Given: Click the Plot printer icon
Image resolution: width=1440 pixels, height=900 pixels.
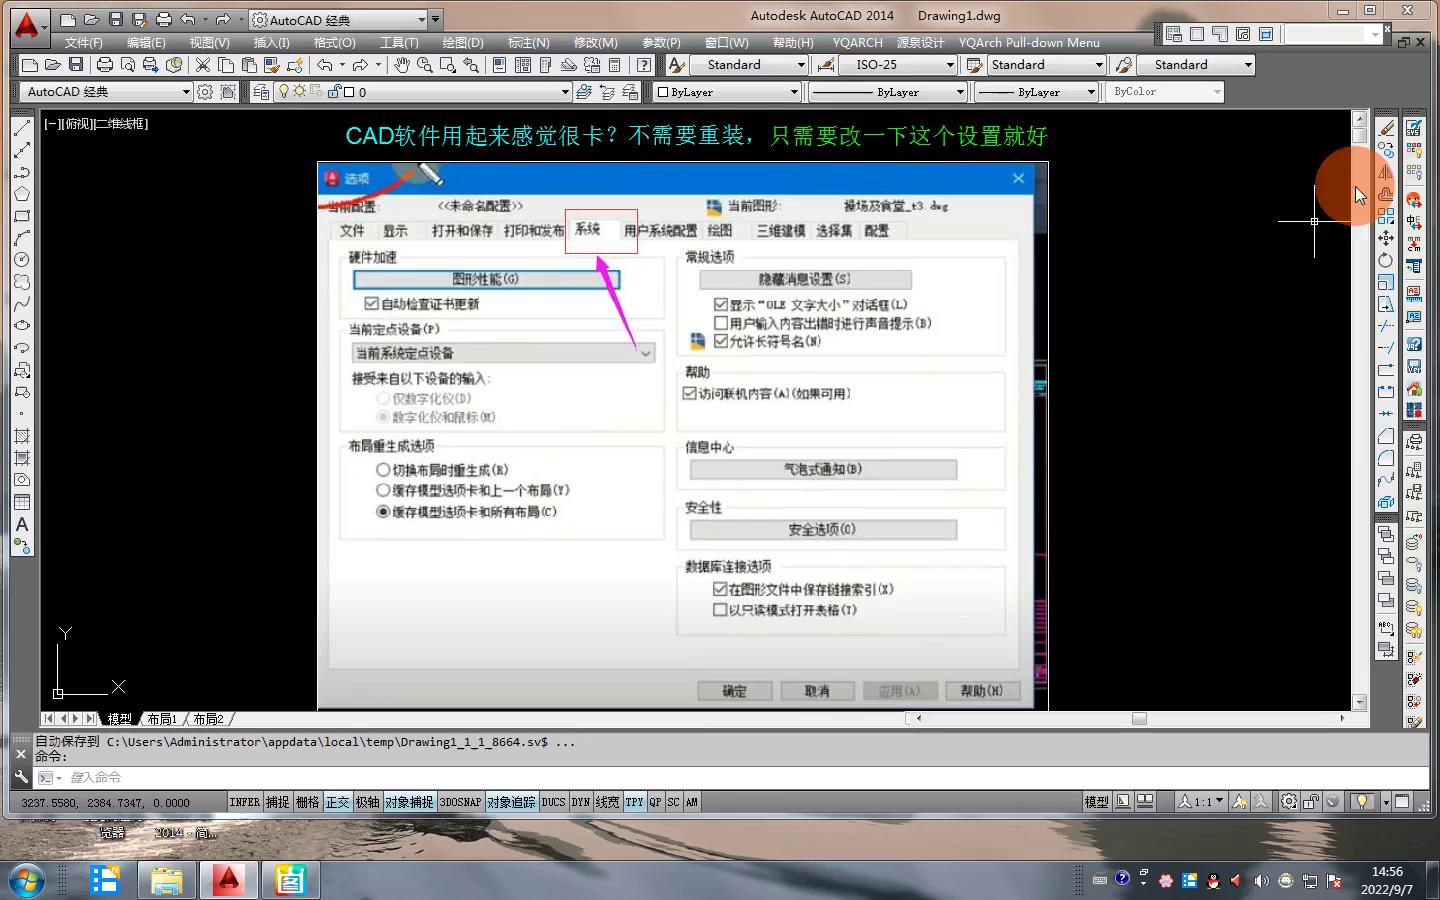Looking at the screenshot, I should [x=105, y=65].
